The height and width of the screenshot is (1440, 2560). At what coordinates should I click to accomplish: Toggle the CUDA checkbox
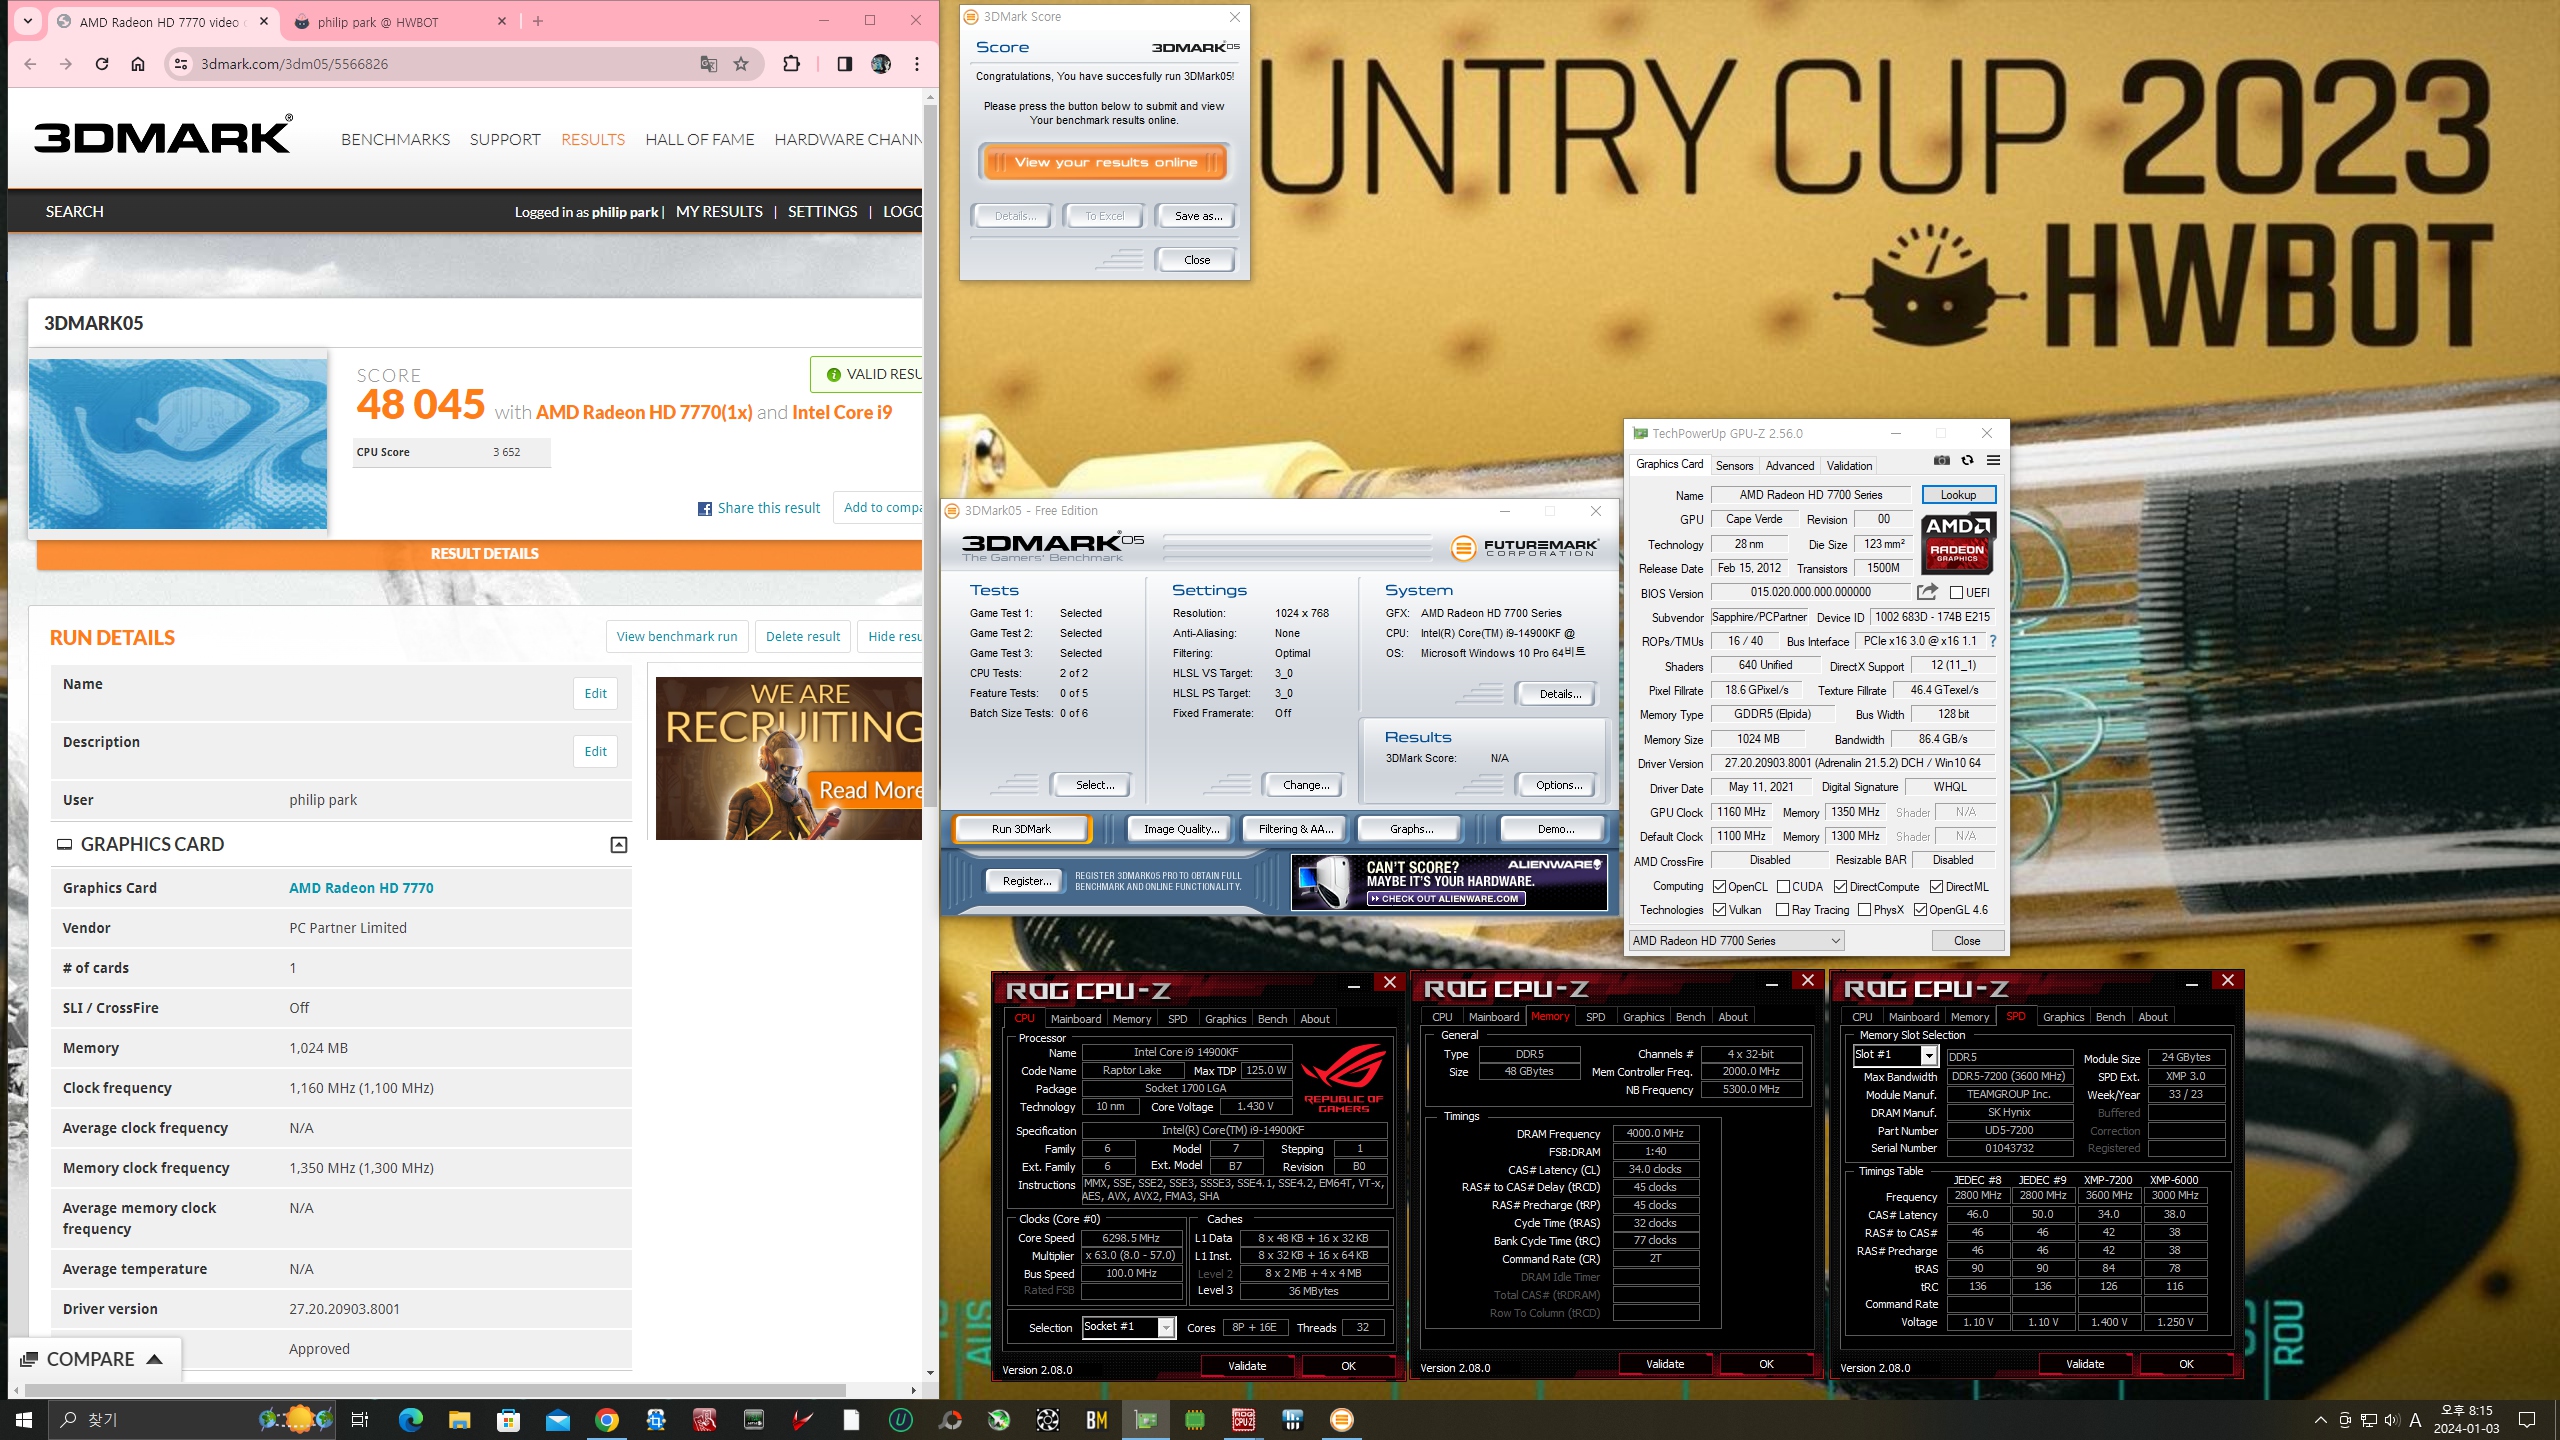click(x=1783, y=886)
